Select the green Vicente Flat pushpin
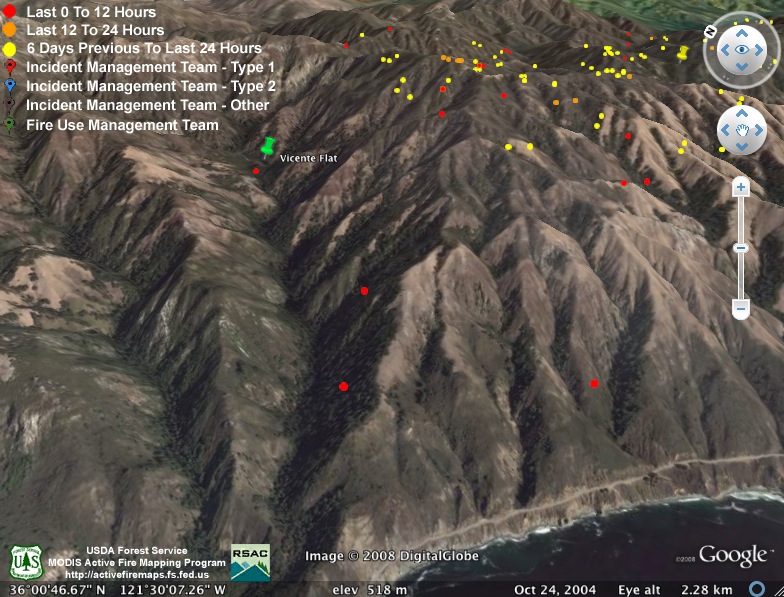 point(268,148)
